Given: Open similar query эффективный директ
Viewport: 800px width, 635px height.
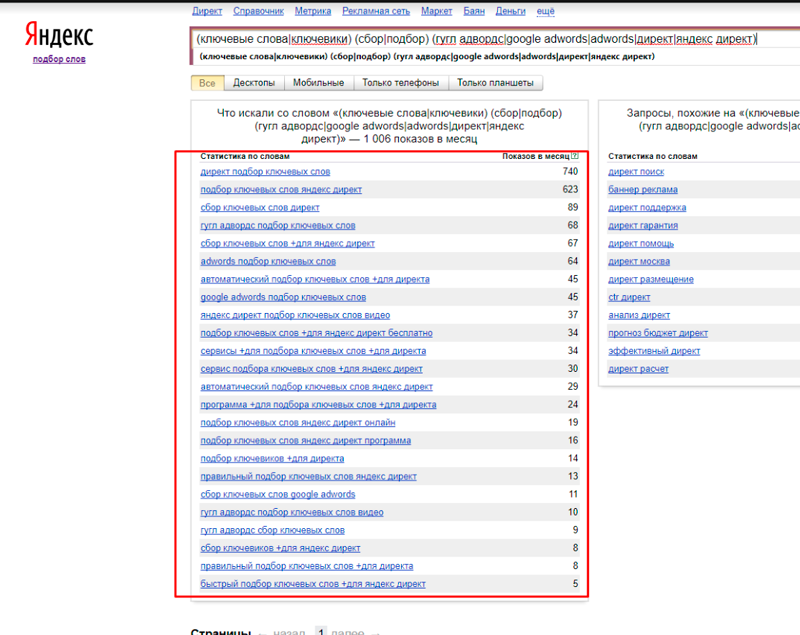Looking at the screenshot, I should 654,351.
